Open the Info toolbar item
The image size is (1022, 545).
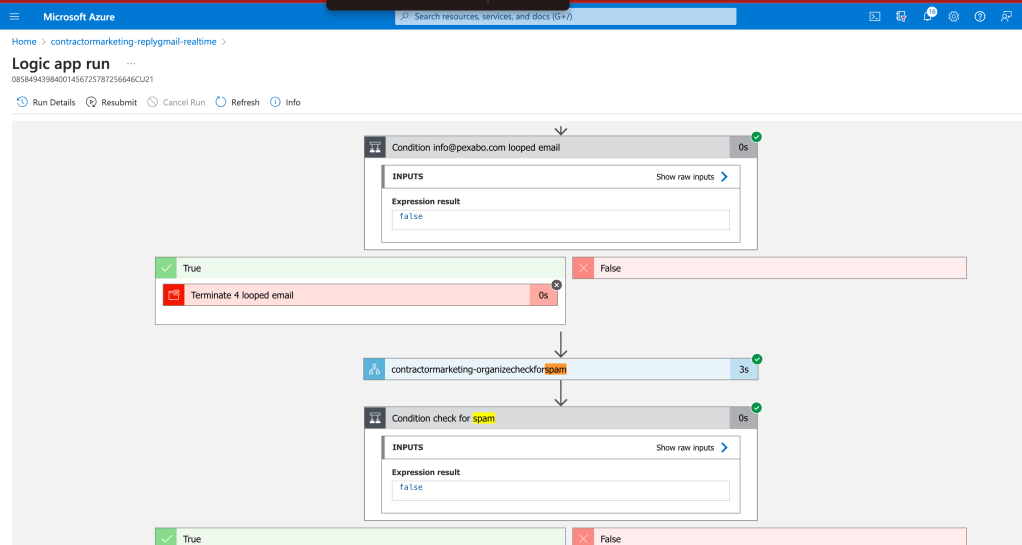pos(285,102)
